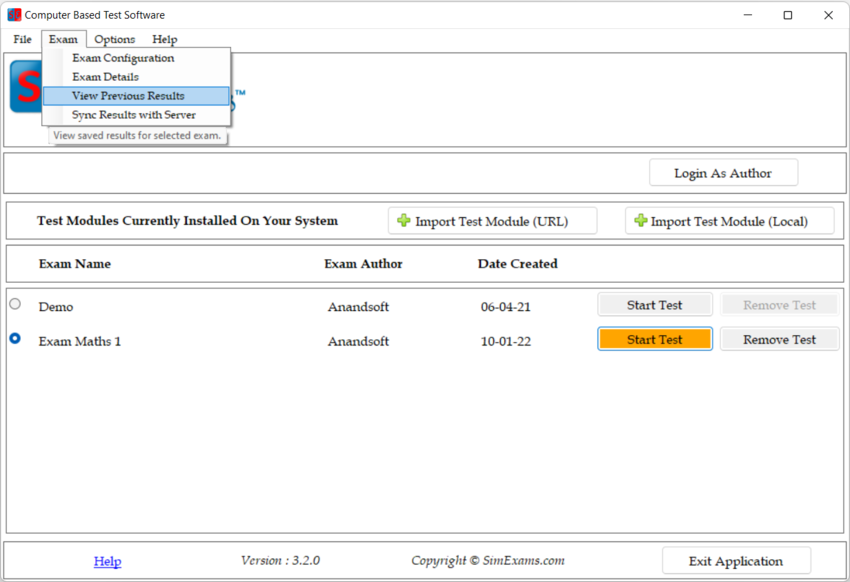Open the Help link at bottom

pyautogui.click(x=107, y=561)
